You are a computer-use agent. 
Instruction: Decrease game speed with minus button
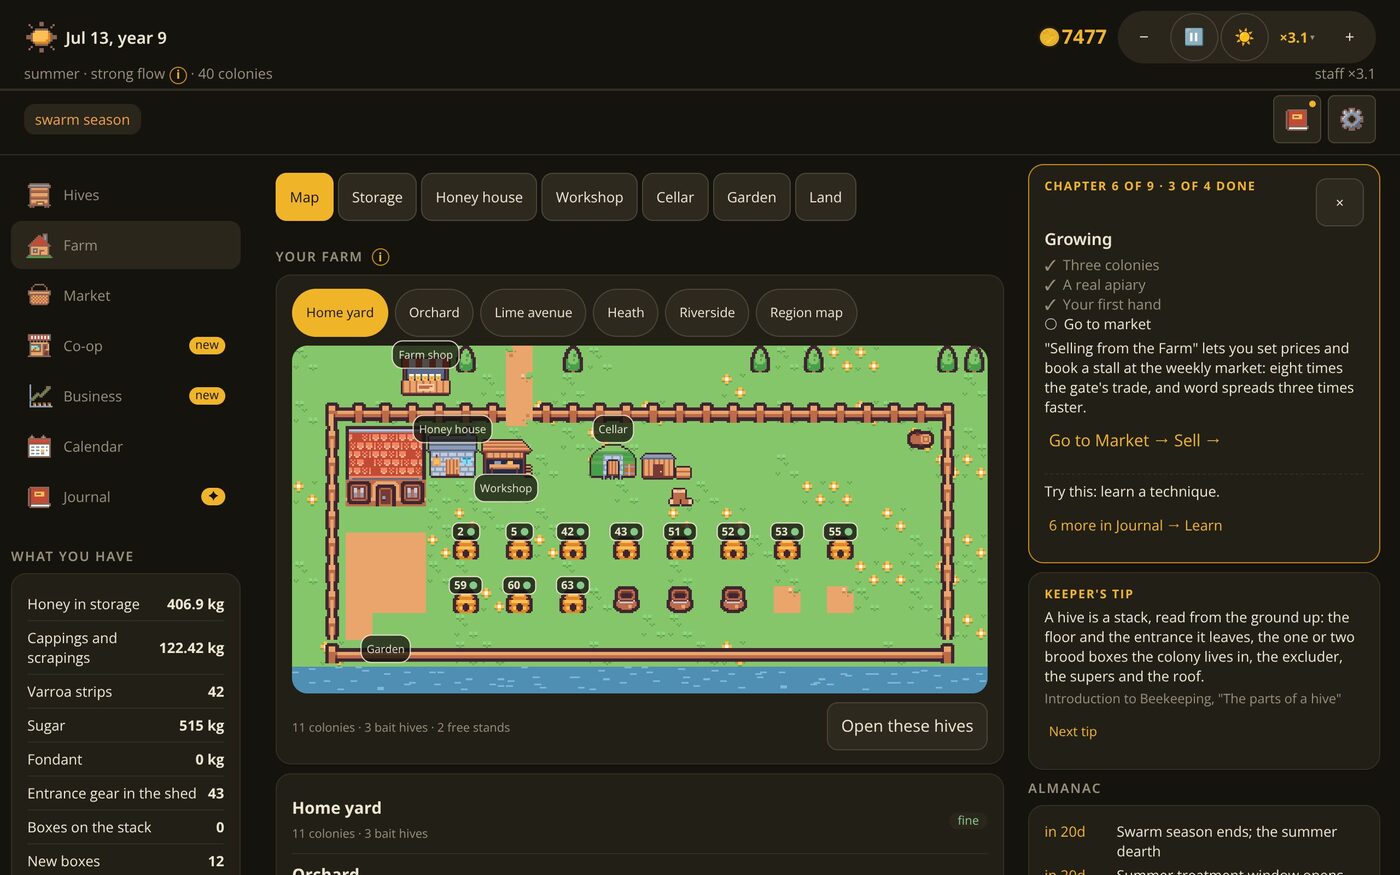point(1144,37)
